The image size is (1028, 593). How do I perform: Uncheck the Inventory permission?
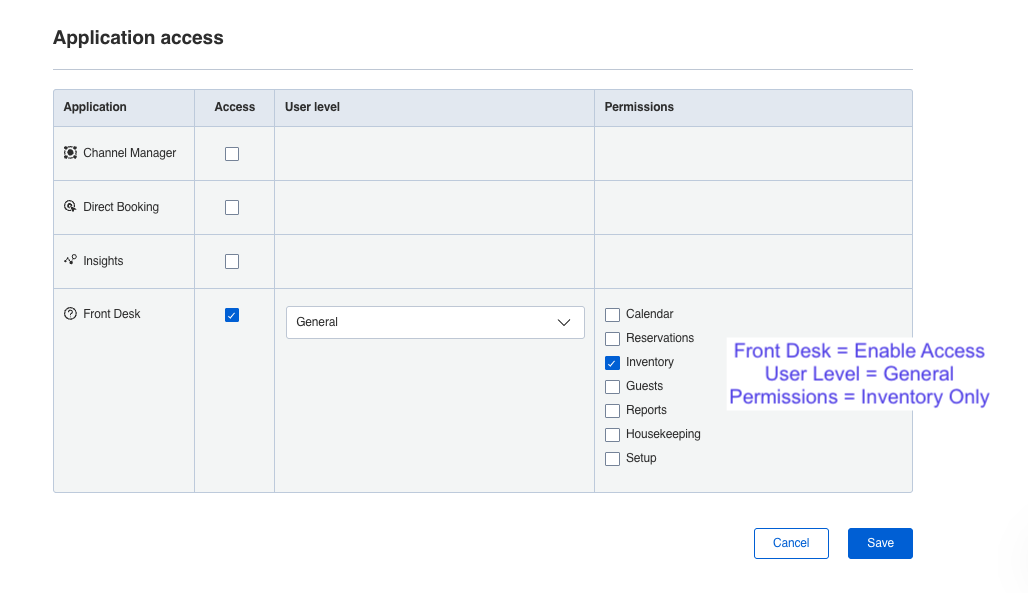coord(613,363)
